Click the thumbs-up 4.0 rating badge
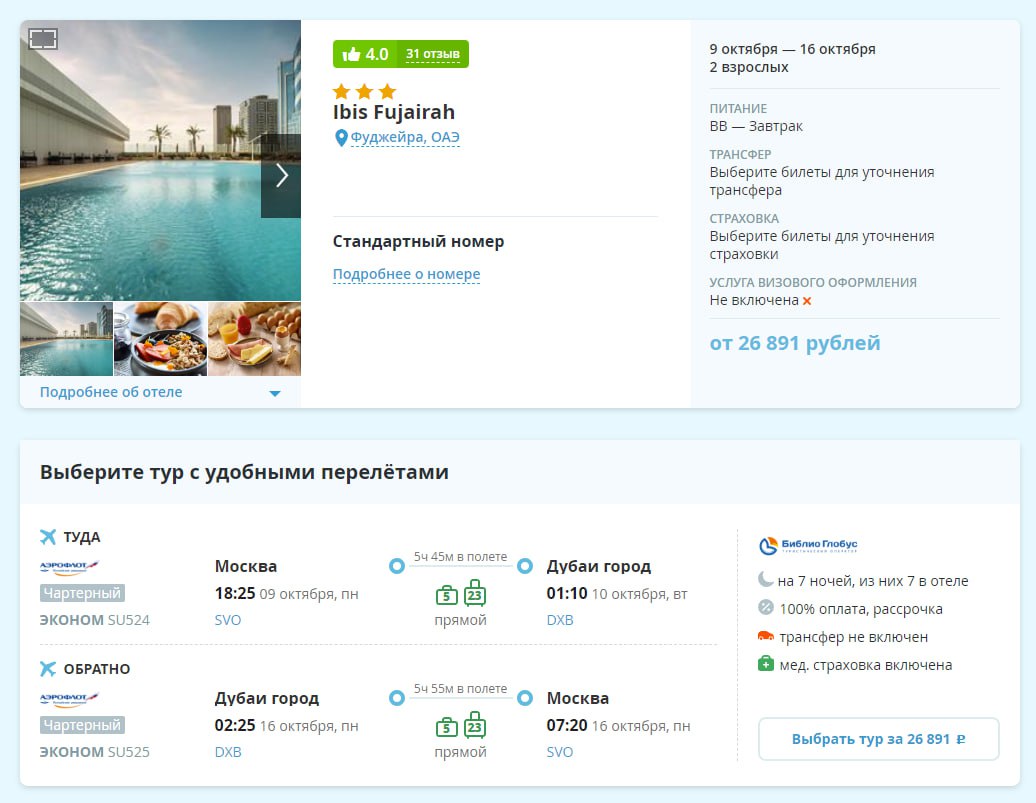The width and height of the screenshot is (1036, 803). pos(364,54)
